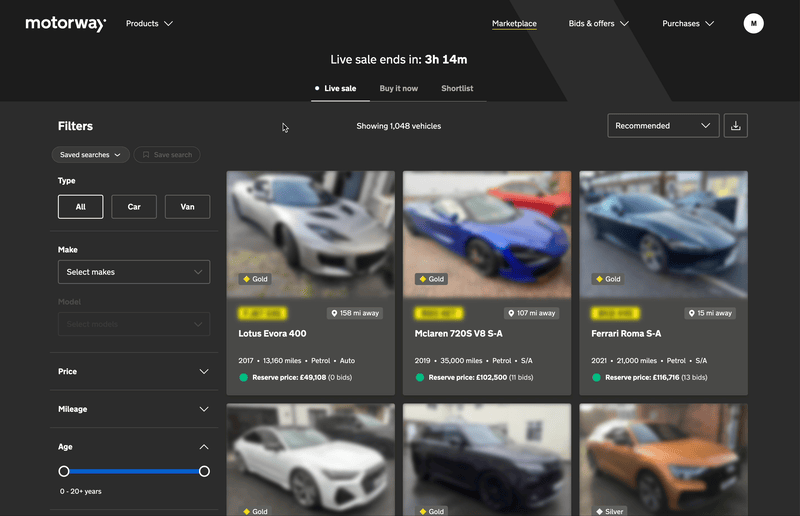Open the Lotus Evora 400 listing title
800x516 pixels.
pyautogui.click(x=272, y=333)
